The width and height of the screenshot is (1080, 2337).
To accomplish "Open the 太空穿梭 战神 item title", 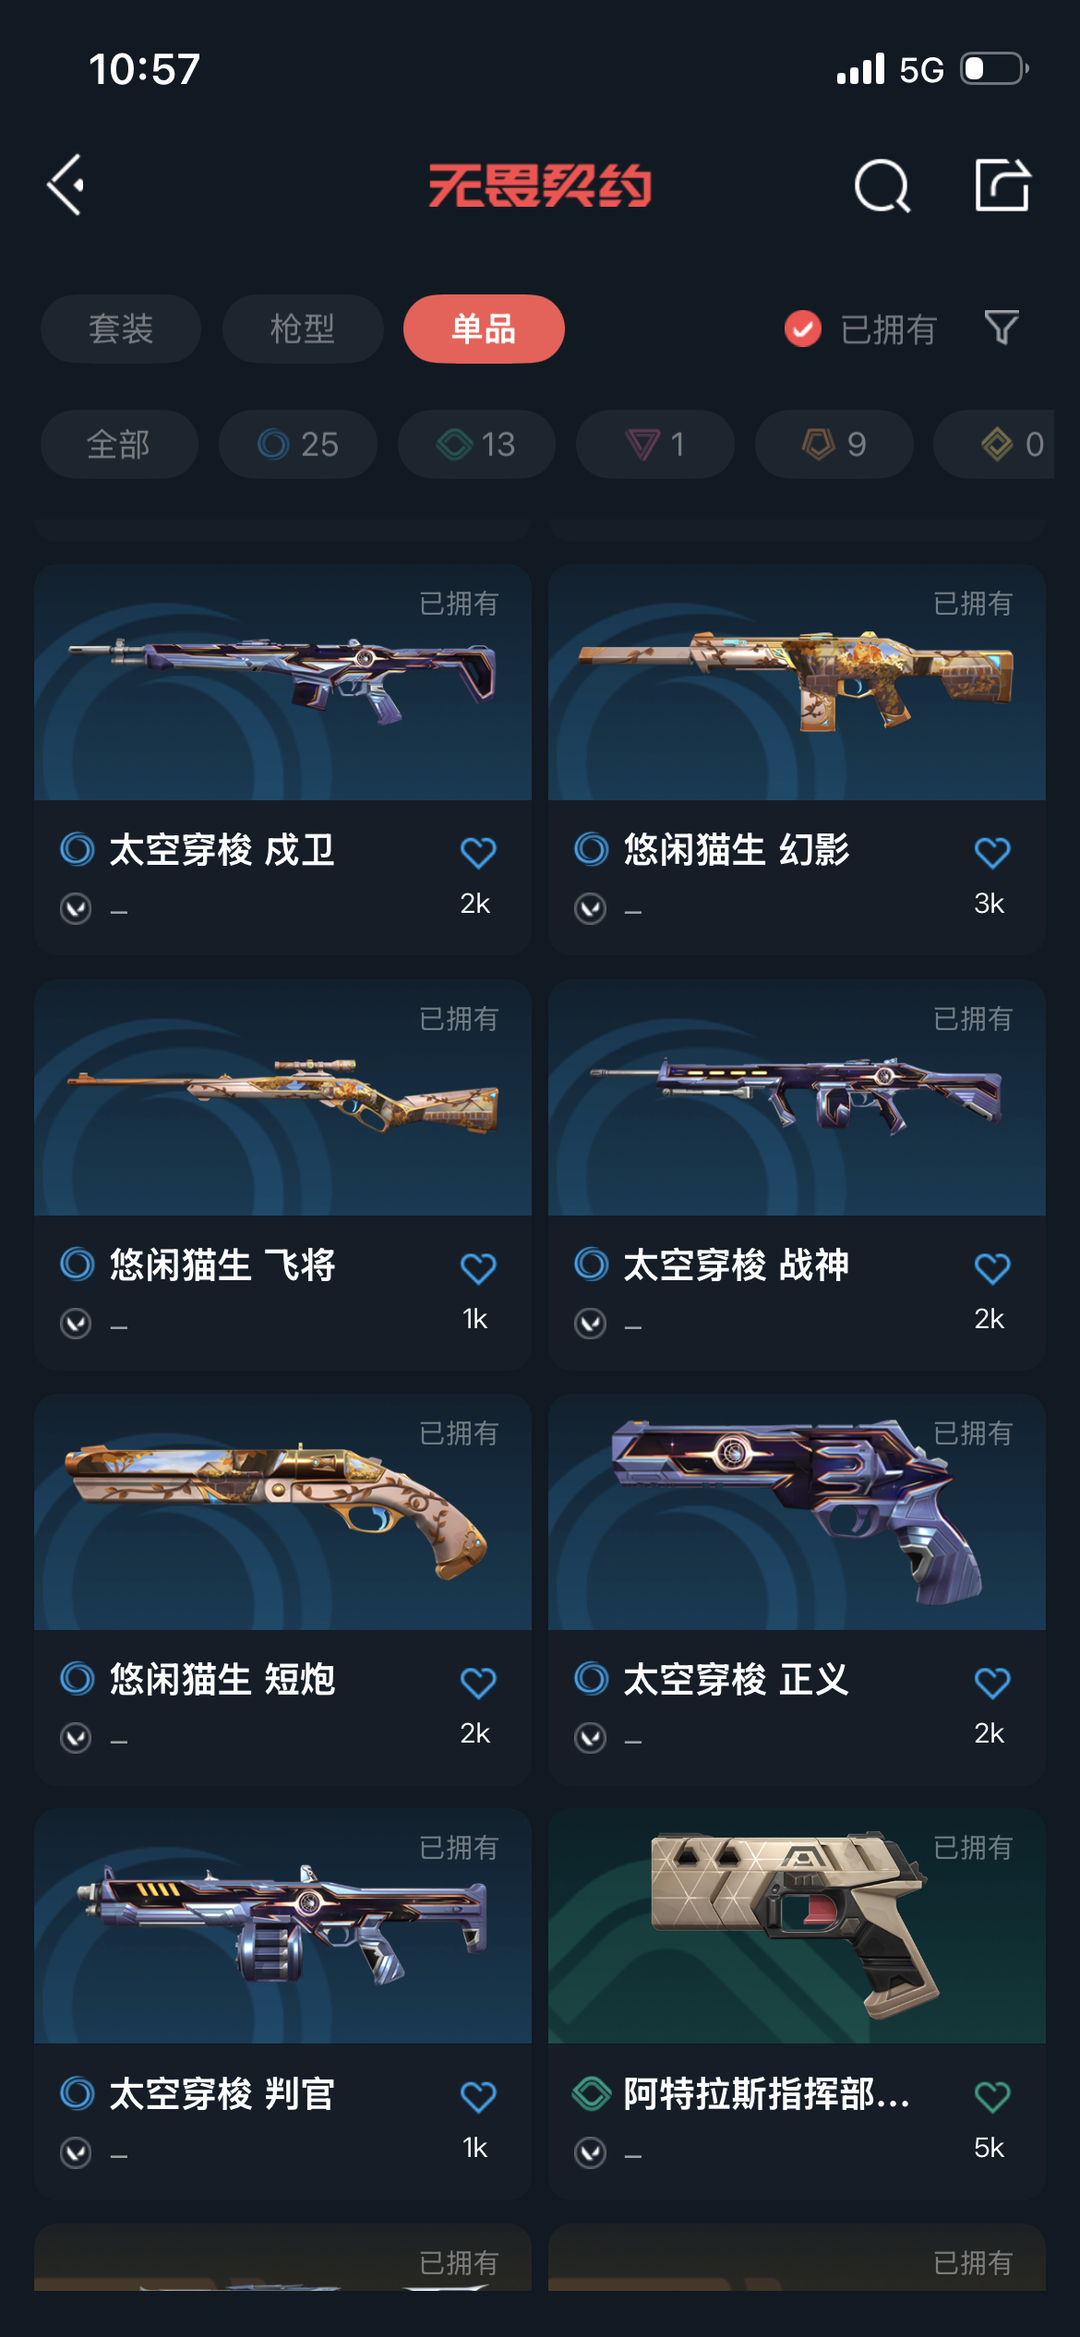I will [x=736, y=1266].
